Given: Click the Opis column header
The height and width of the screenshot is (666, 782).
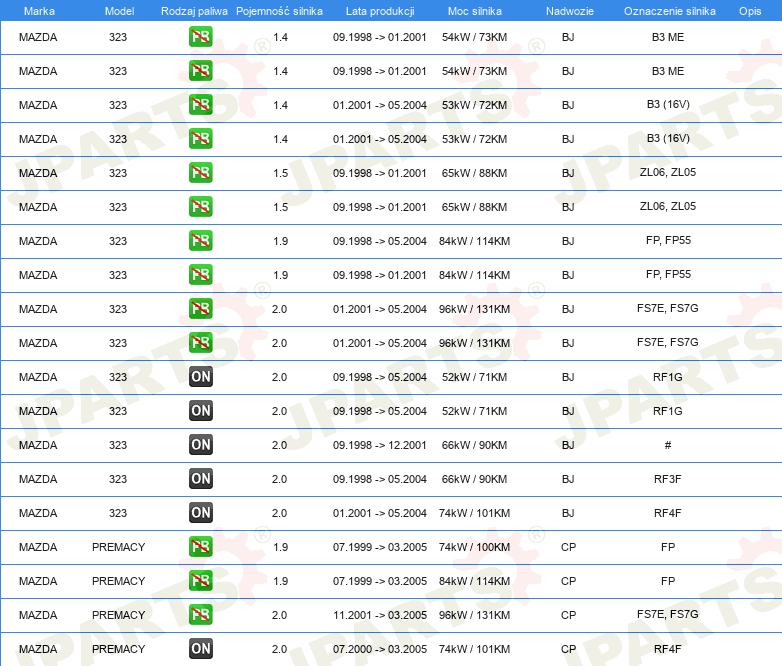Looking at the screenshot, I should tap(750, 11).
